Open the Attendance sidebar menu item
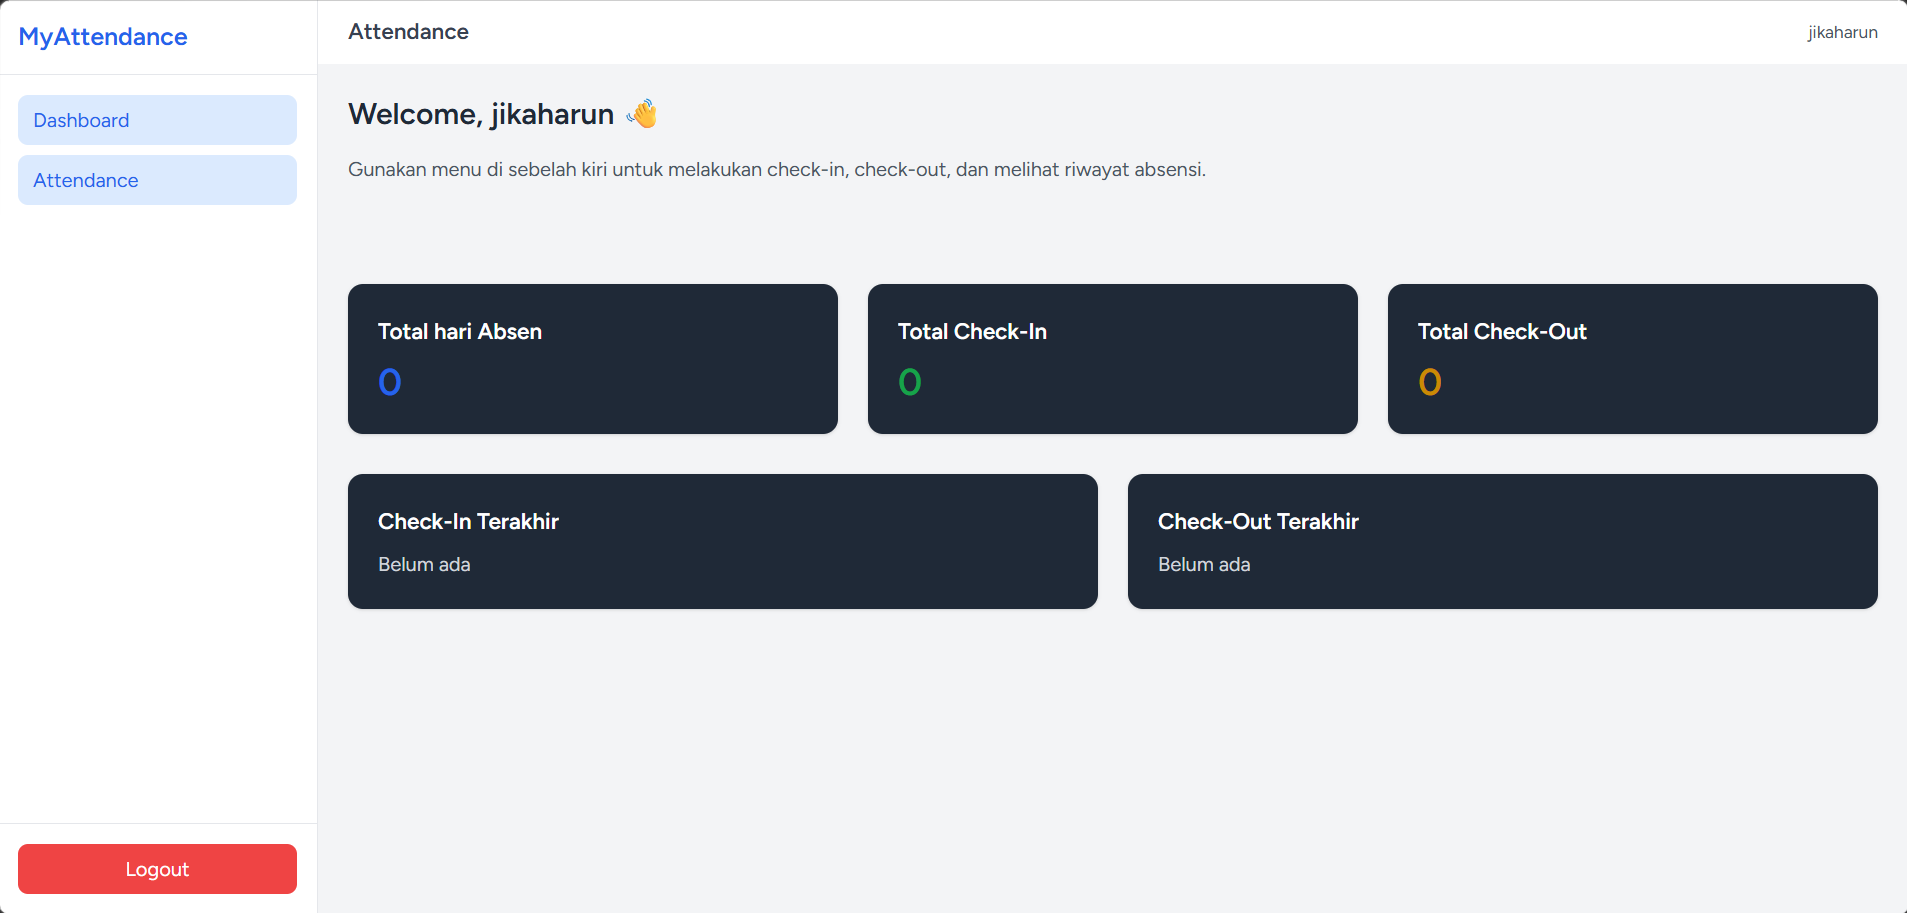This screenshot has height=913, width=1907. pyautogui.click(x=157, y=180)
